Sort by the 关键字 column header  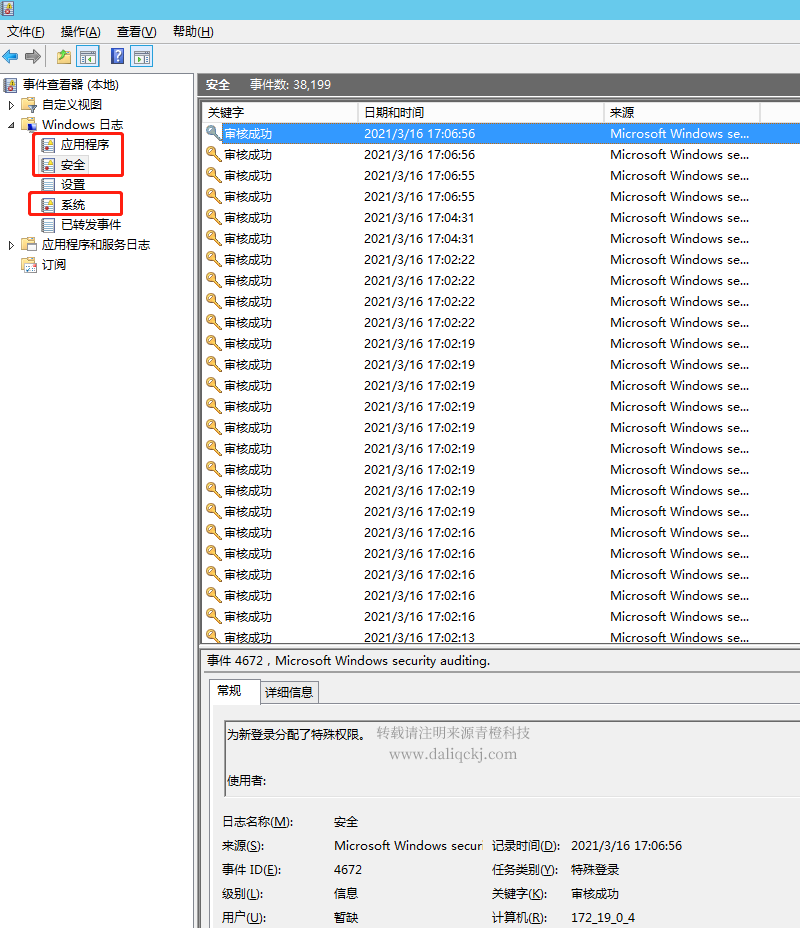(280, 112)
